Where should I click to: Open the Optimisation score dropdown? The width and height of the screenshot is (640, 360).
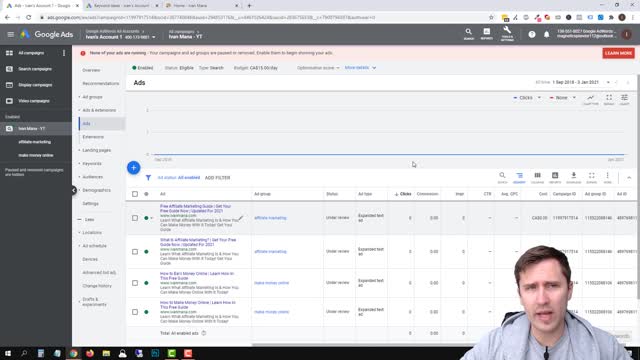click(x=318, y=68)
